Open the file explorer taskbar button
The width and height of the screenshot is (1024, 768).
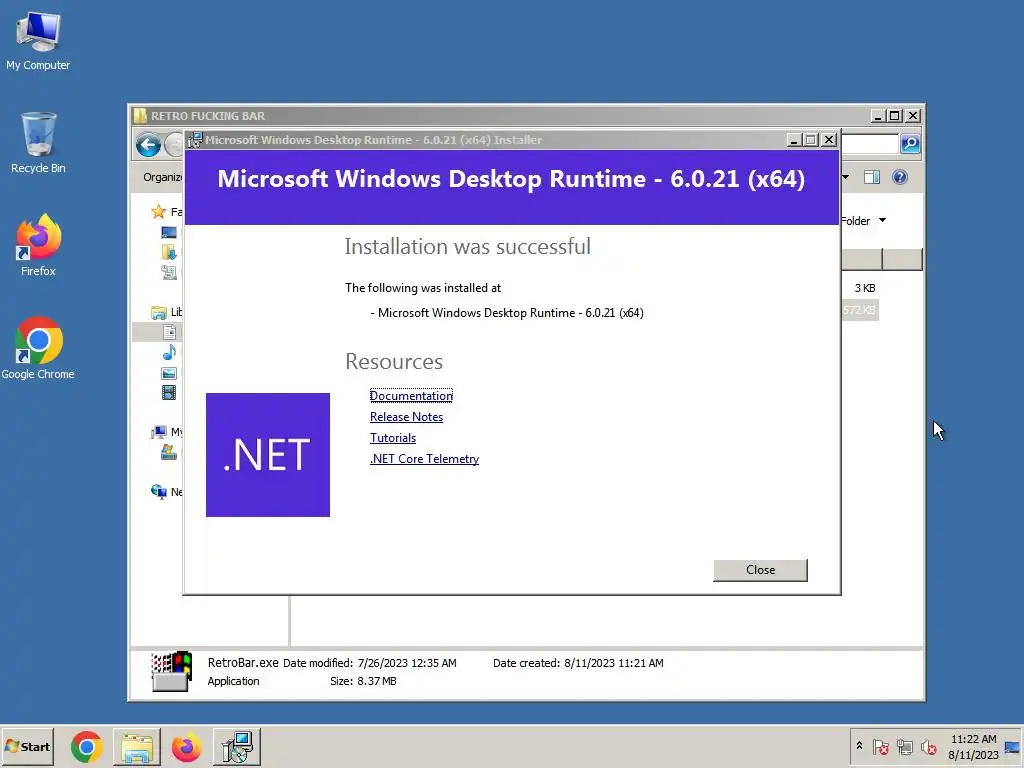click(x=136, y=746)
